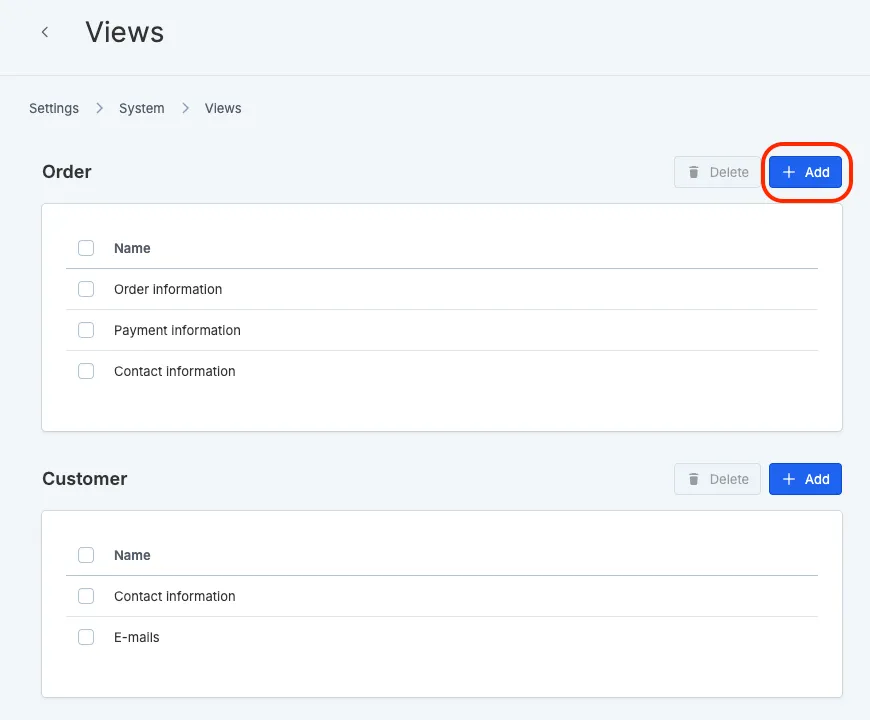The width and height of the screenshot is (870, 720).
Task: Open Contact information view under Order
Action: point(175,371)
